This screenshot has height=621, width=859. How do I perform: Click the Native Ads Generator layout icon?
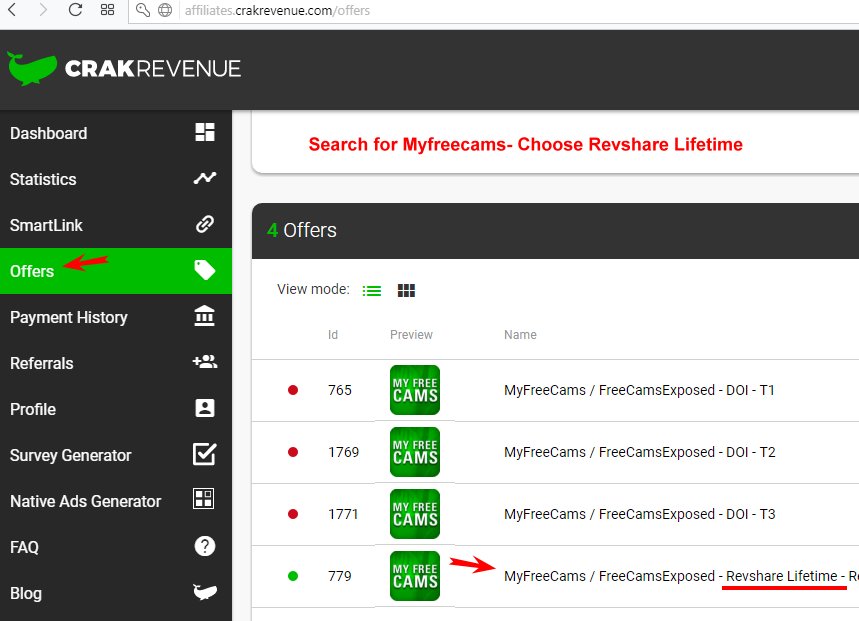[204, 499]
